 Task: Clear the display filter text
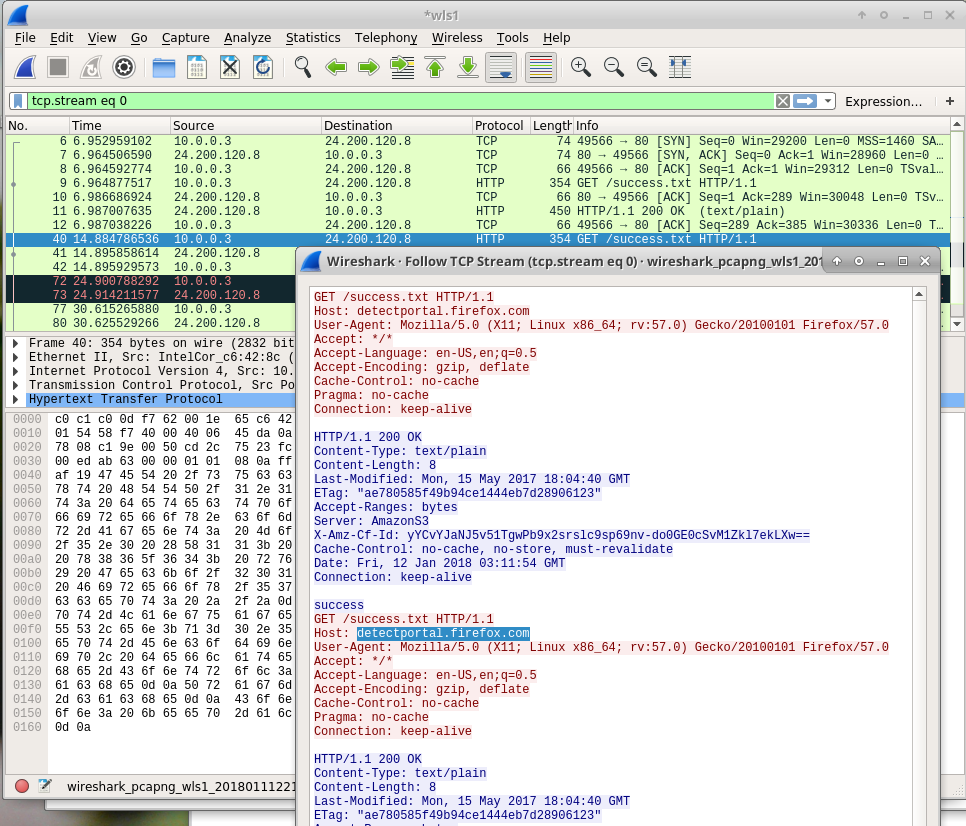[x=782, y=101]
